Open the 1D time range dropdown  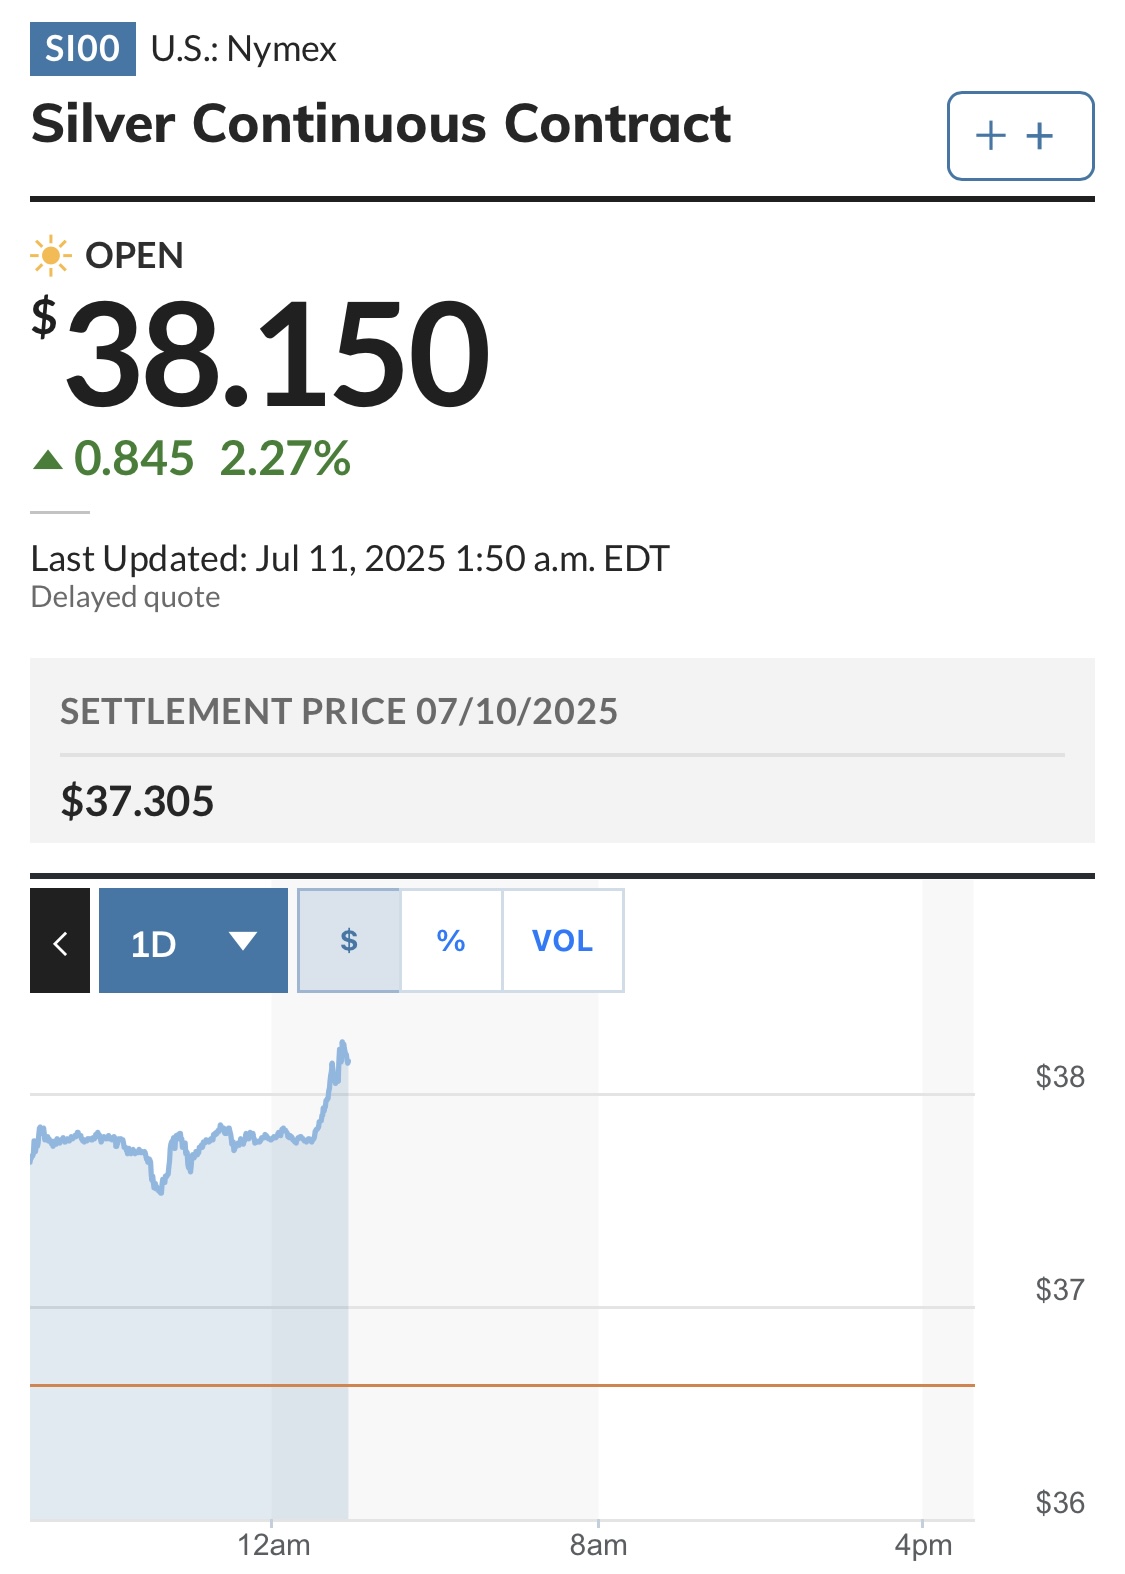point(193,941)
